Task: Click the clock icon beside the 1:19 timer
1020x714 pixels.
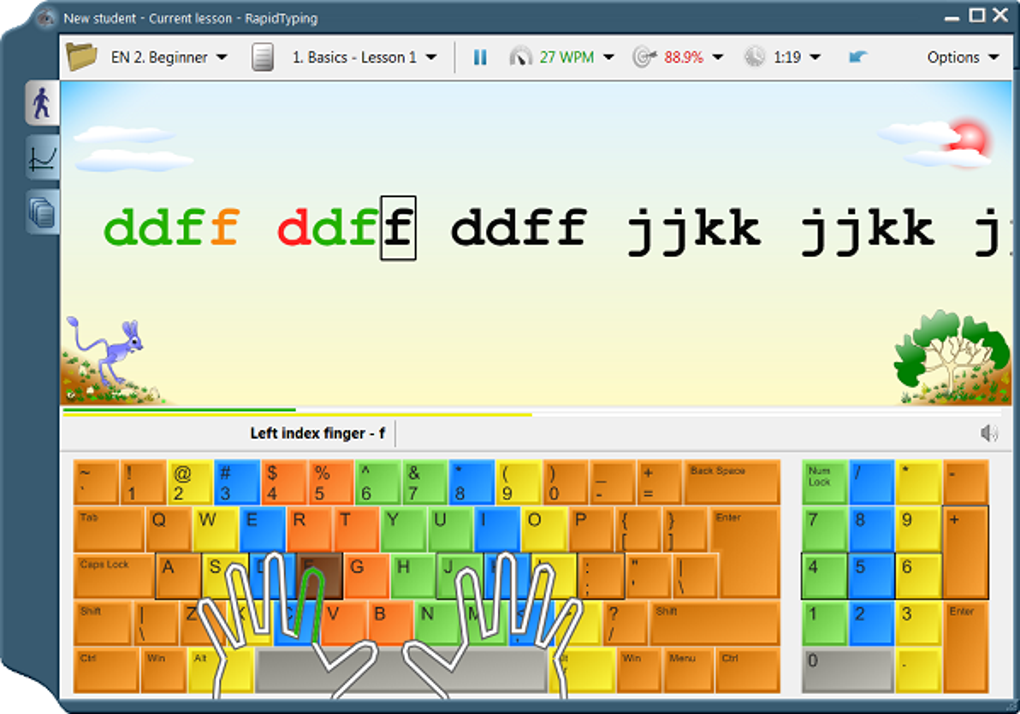Action: tap(756, 57)
